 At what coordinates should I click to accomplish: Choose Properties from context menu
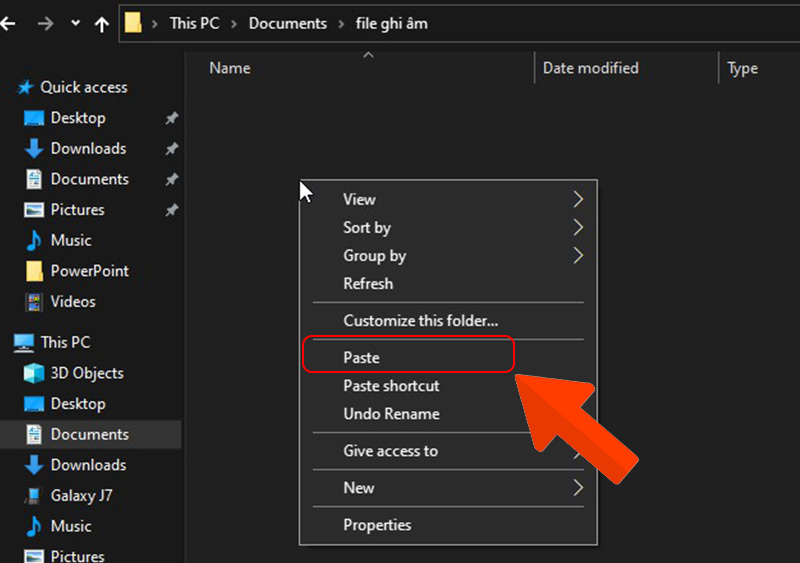[x=448, y=525]
